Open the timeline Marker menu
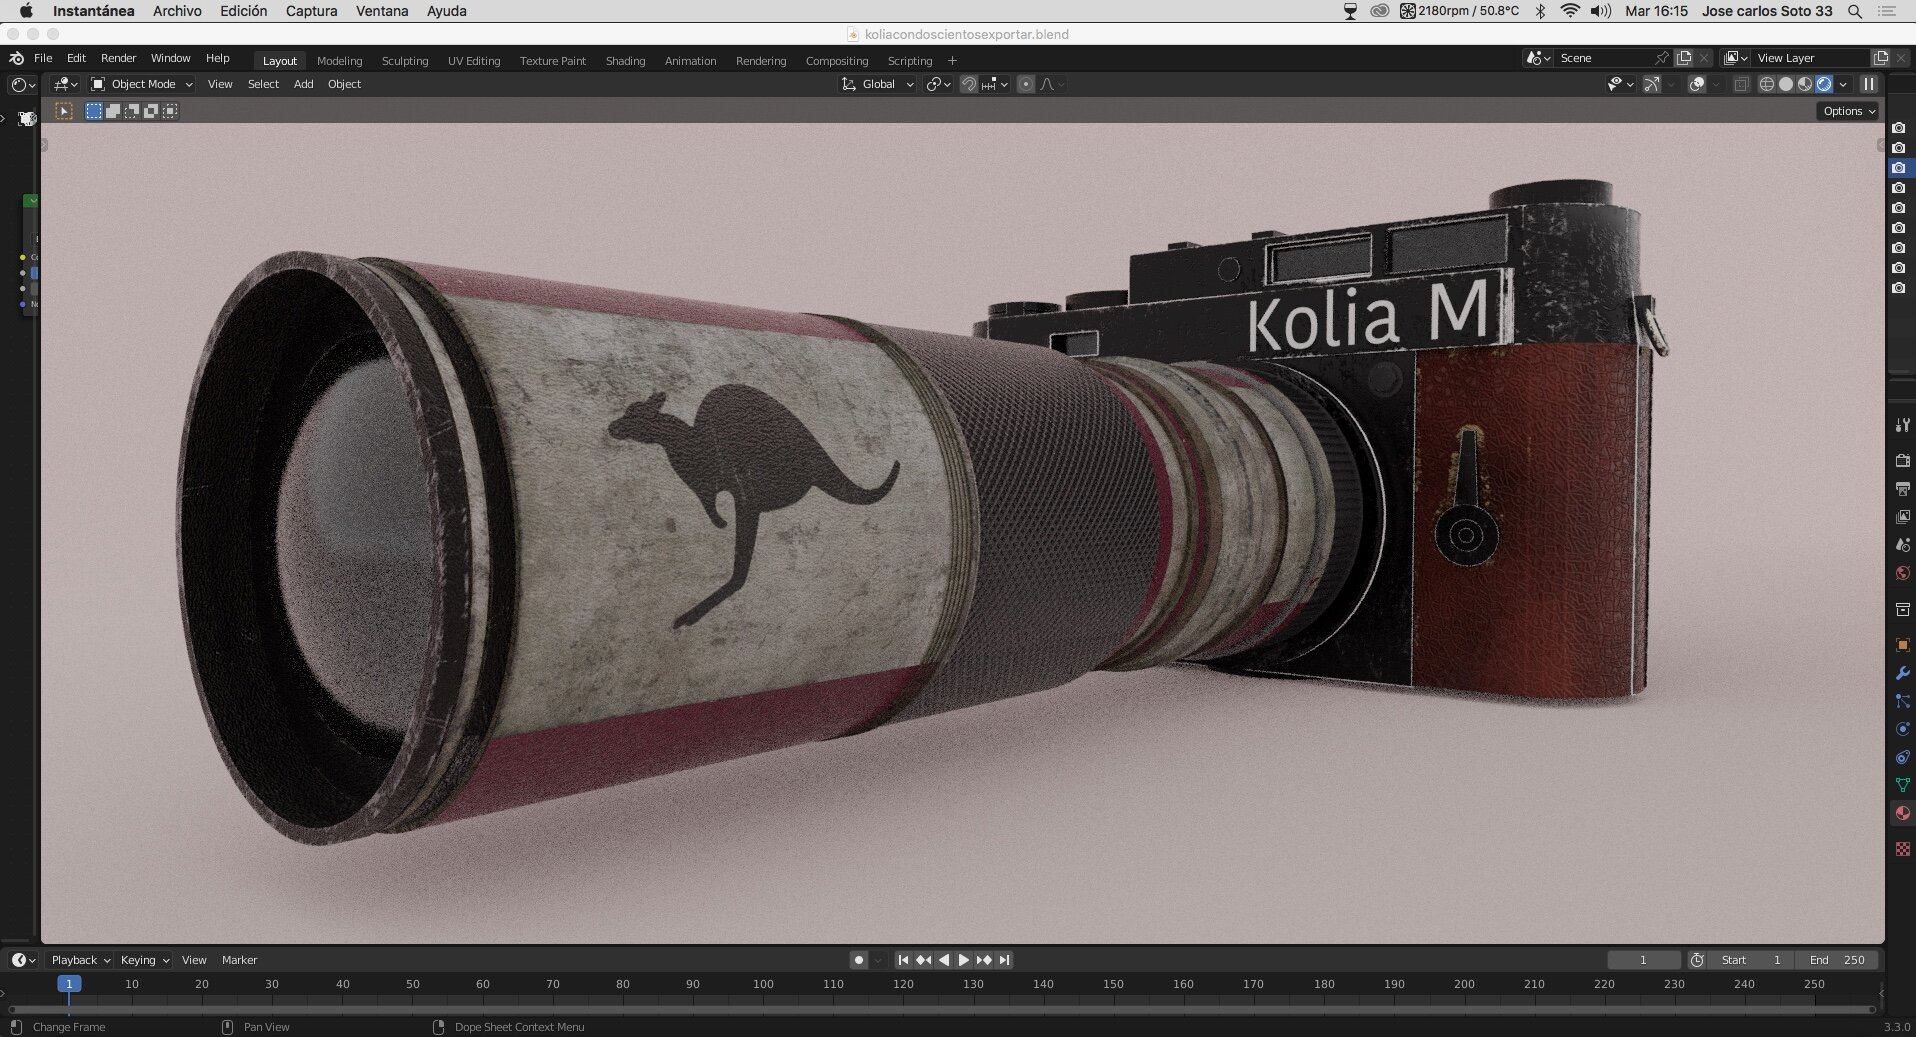Screen dimensions: 1916x1037 pos(239,960)
